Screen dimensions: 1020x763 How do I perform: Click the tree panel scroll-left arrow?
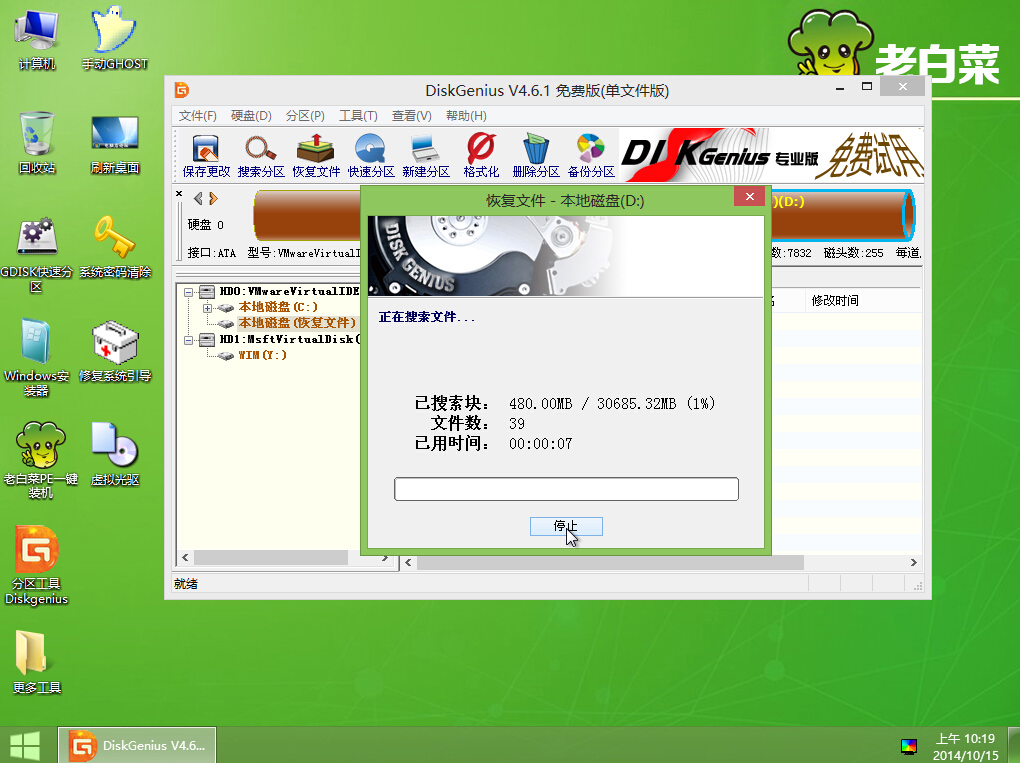tap(185, 557)
